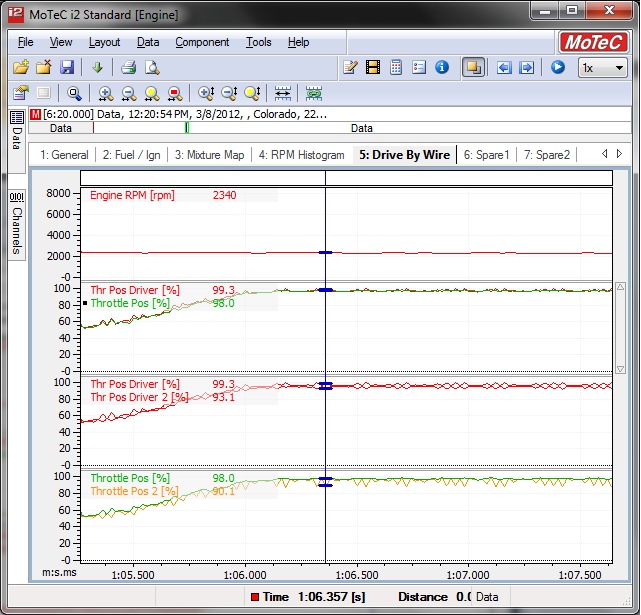The width and height of the screenshot is (641, 615).
Task: Open the list details icon
Action: click(419, 67)
